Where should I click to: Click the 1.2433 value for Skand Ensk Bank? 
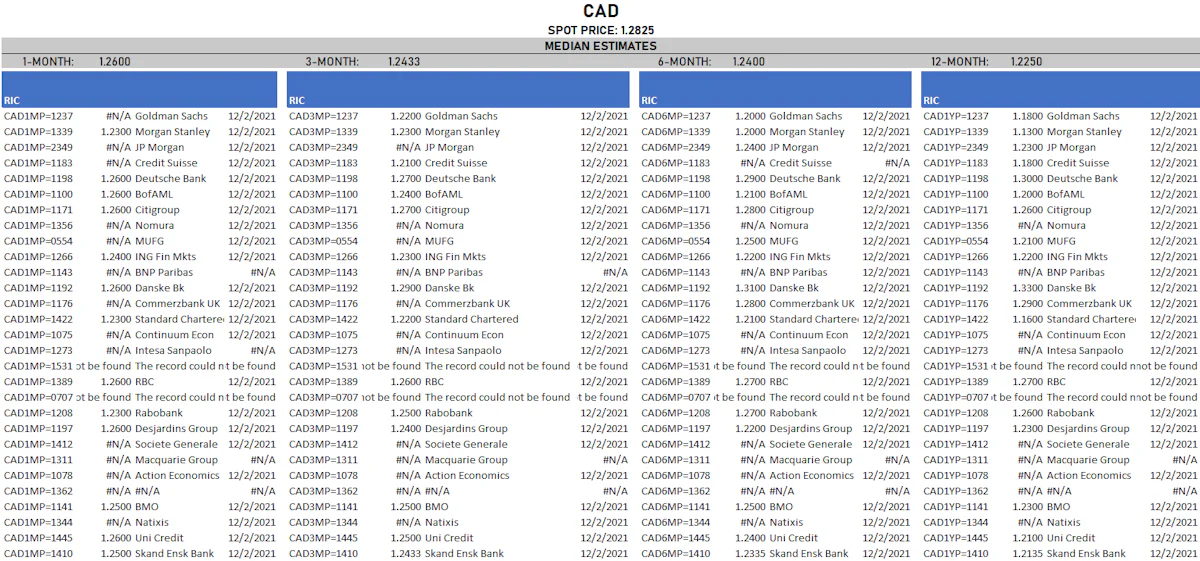[406, 554]
